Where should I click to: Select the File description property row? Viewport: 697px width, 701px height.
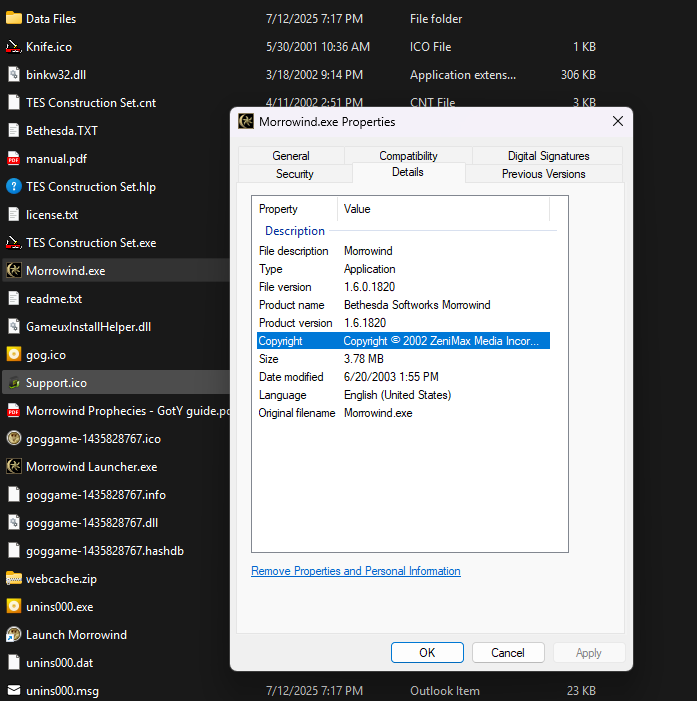click(403, 251)
